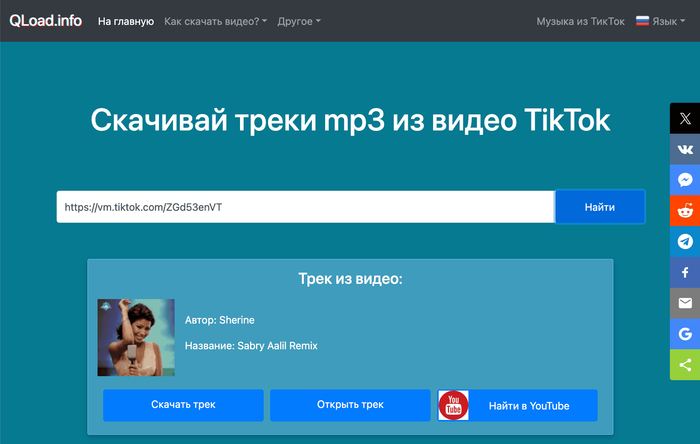700x444 pixels.
Task: Share page on X (Twitter)
Action: click(x=685, y=118)
